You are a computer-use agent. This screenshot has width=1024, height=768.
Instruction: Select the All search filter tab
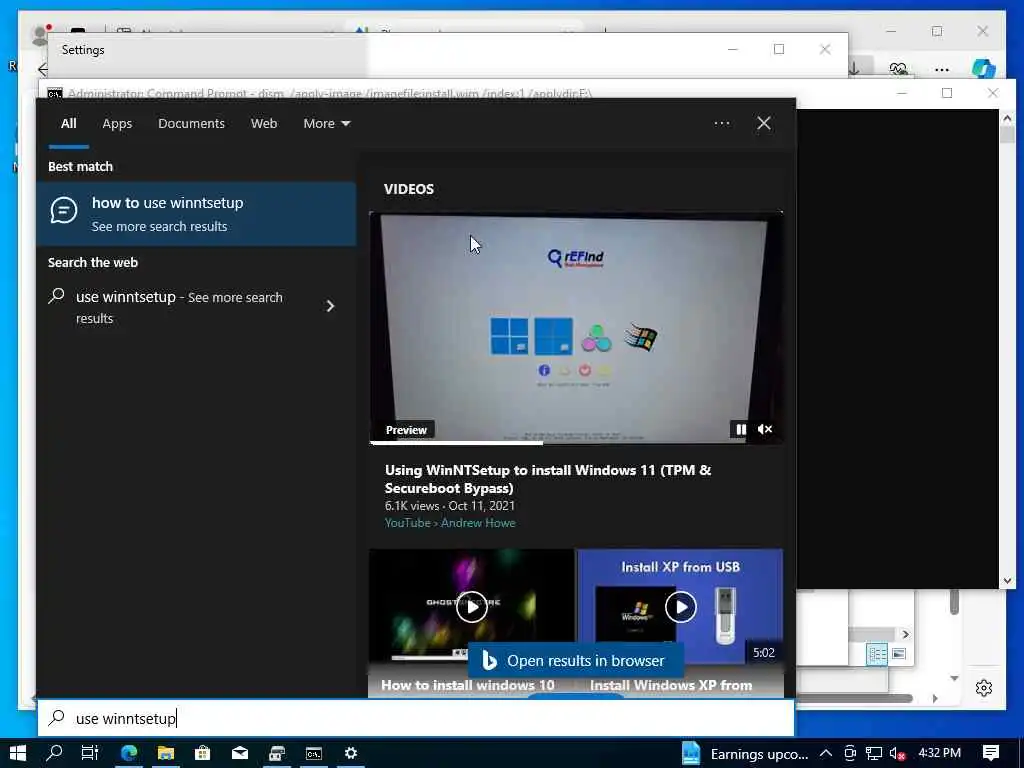(x=69, y=123)
